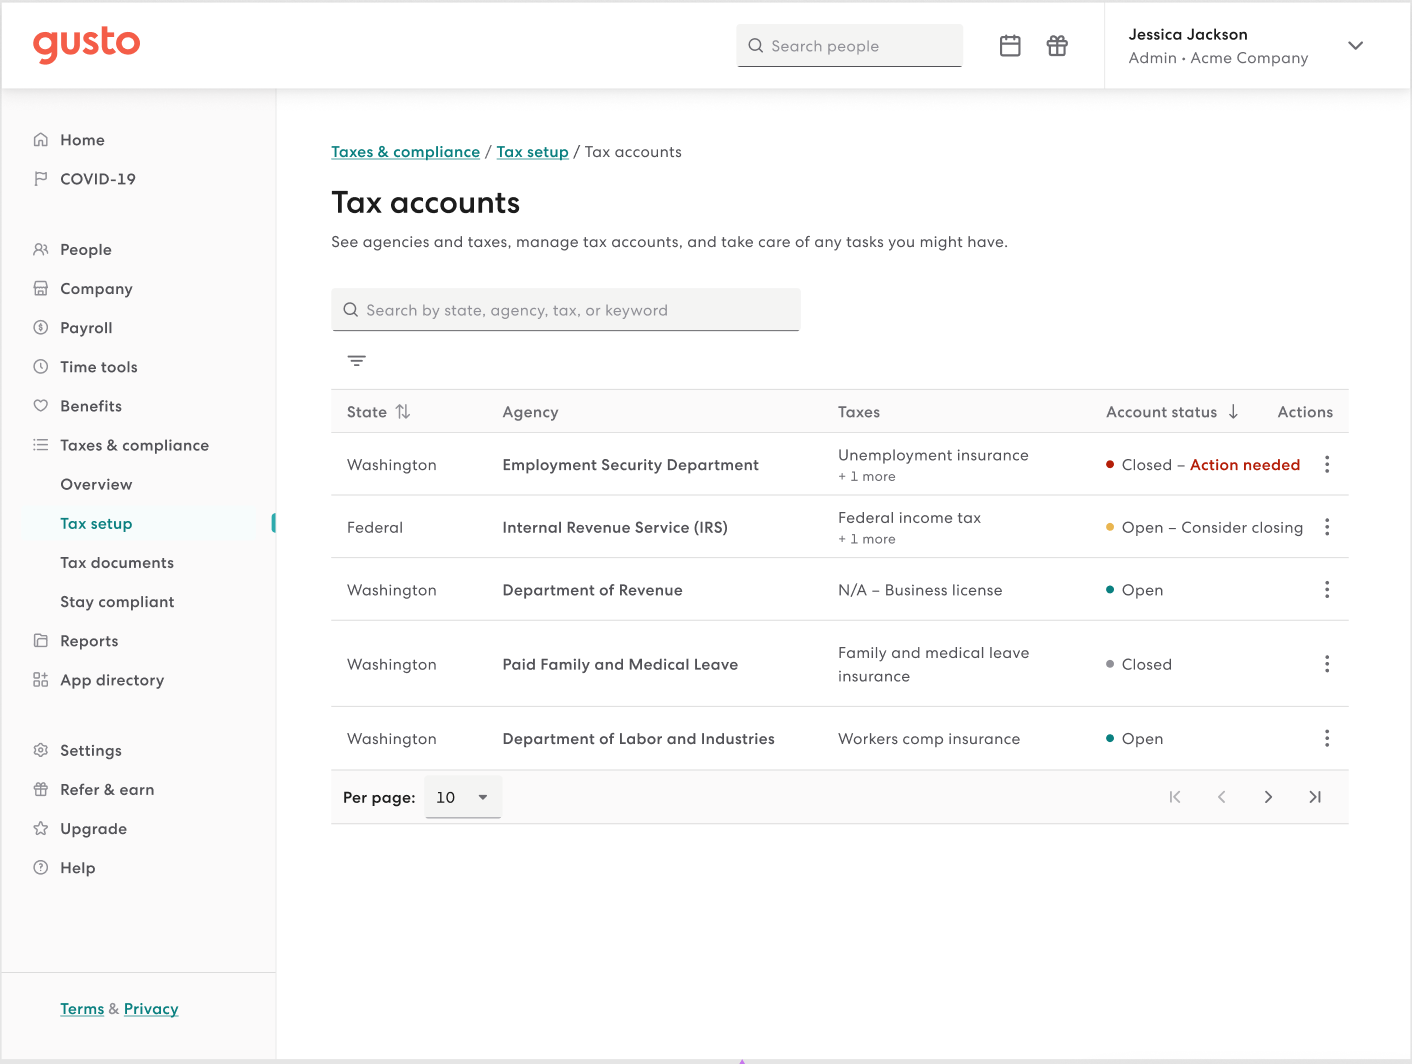
Task: Select Tax setup in sidebar
Action: [96, 523]
